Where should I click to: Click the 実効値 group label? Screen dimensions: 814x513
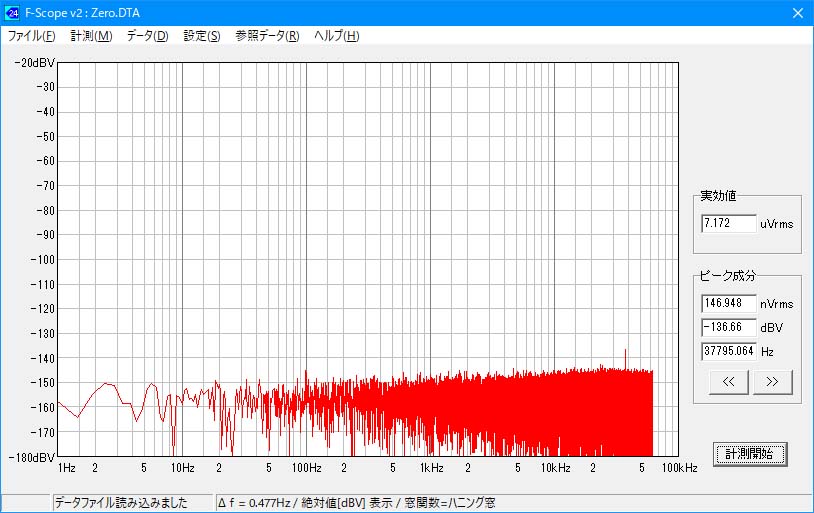coord(718,196)
